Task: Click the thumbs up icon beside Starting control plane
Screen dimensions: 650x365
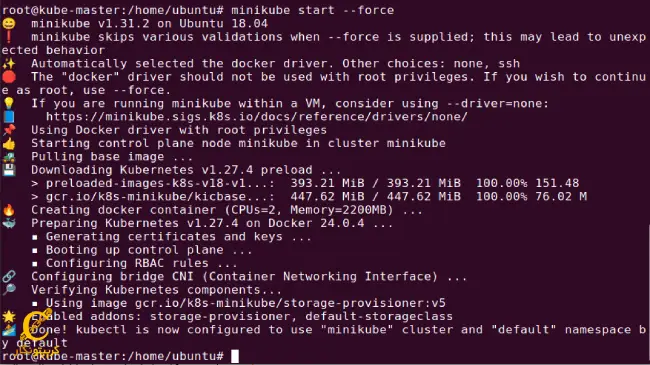Action: [9, 143]
